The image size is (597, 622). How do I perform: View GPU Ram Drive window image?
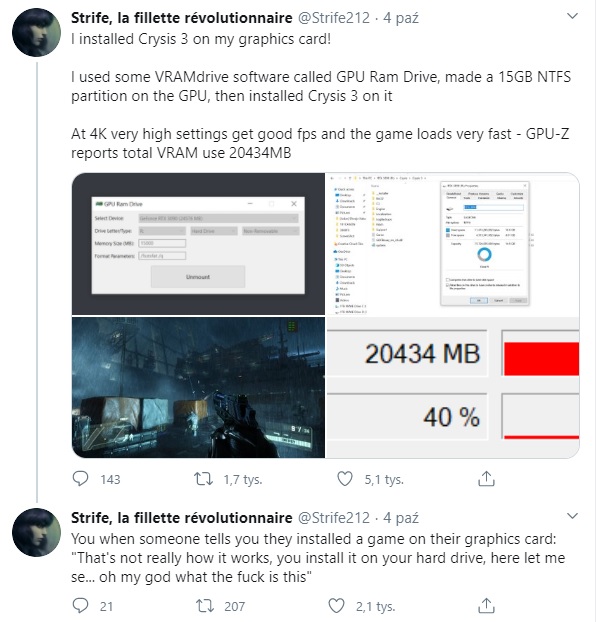tap(198, 244)
